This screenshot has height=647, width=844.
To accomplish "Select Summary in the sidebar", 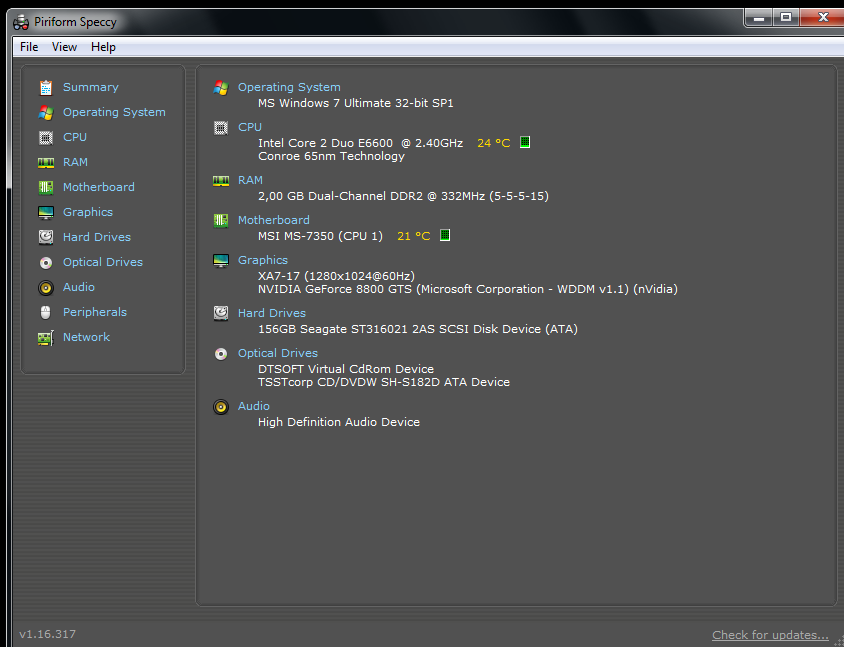I will pyautogui.click(x=46, y=87).
